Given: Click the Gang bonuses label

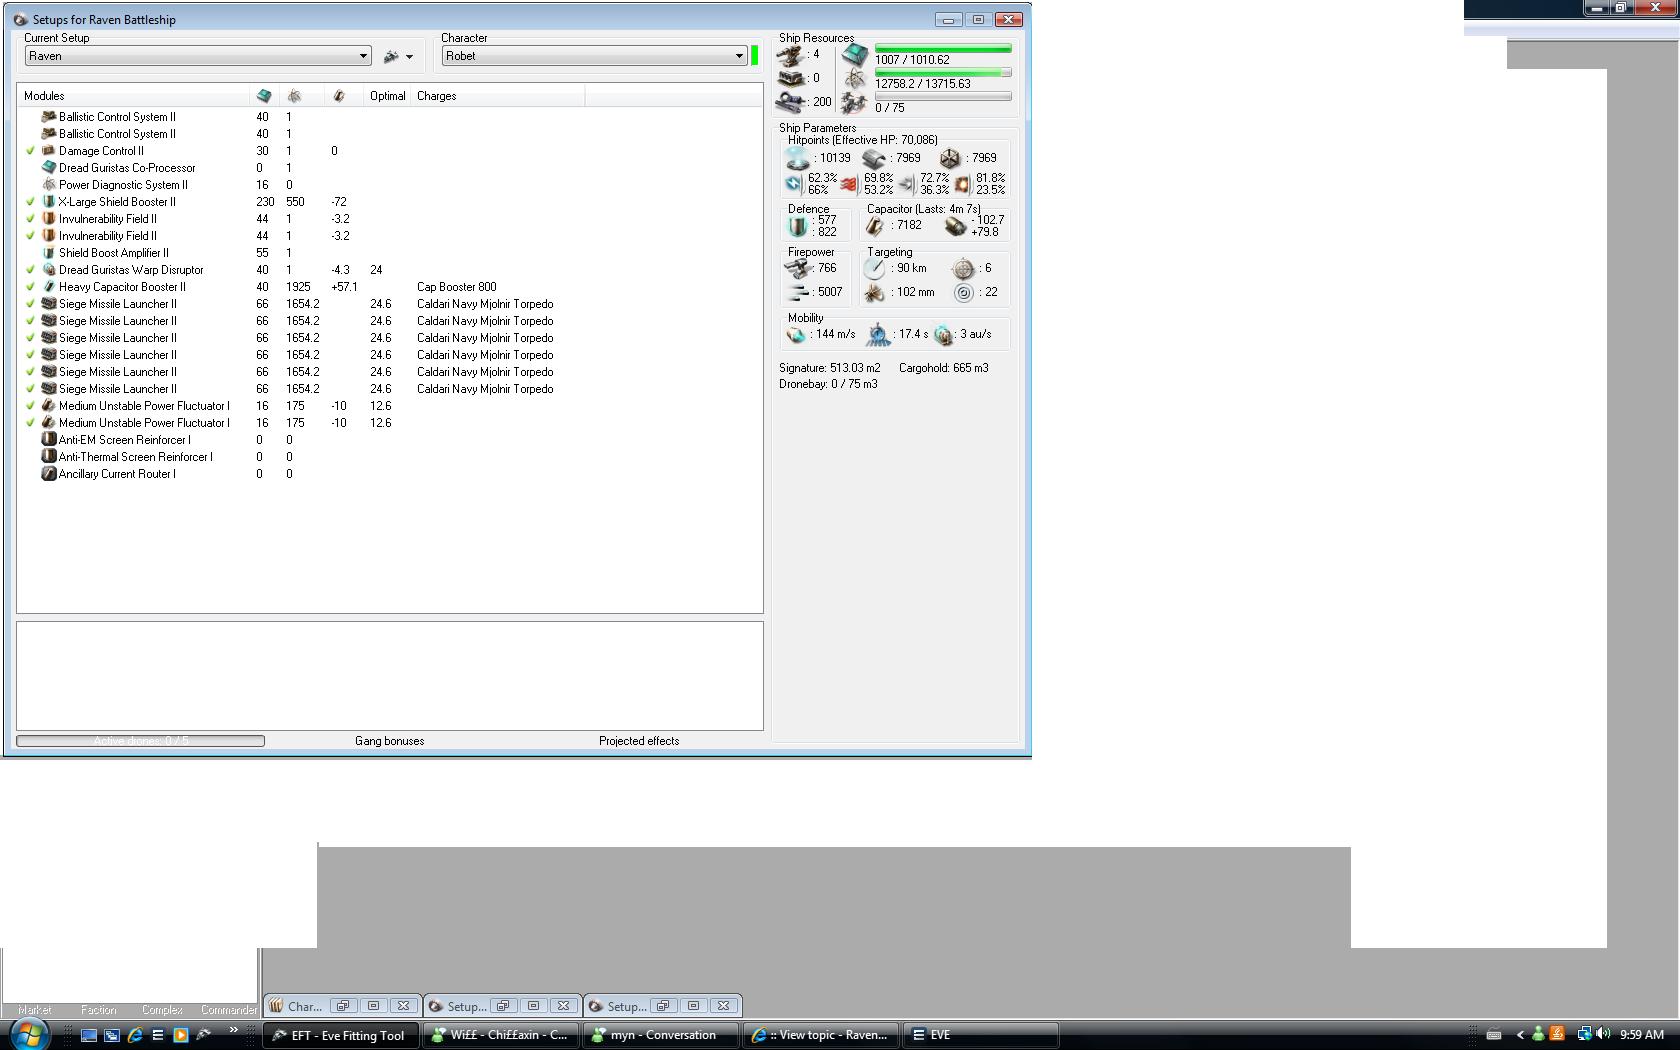Looking at the screenshot, I should 390,741.
